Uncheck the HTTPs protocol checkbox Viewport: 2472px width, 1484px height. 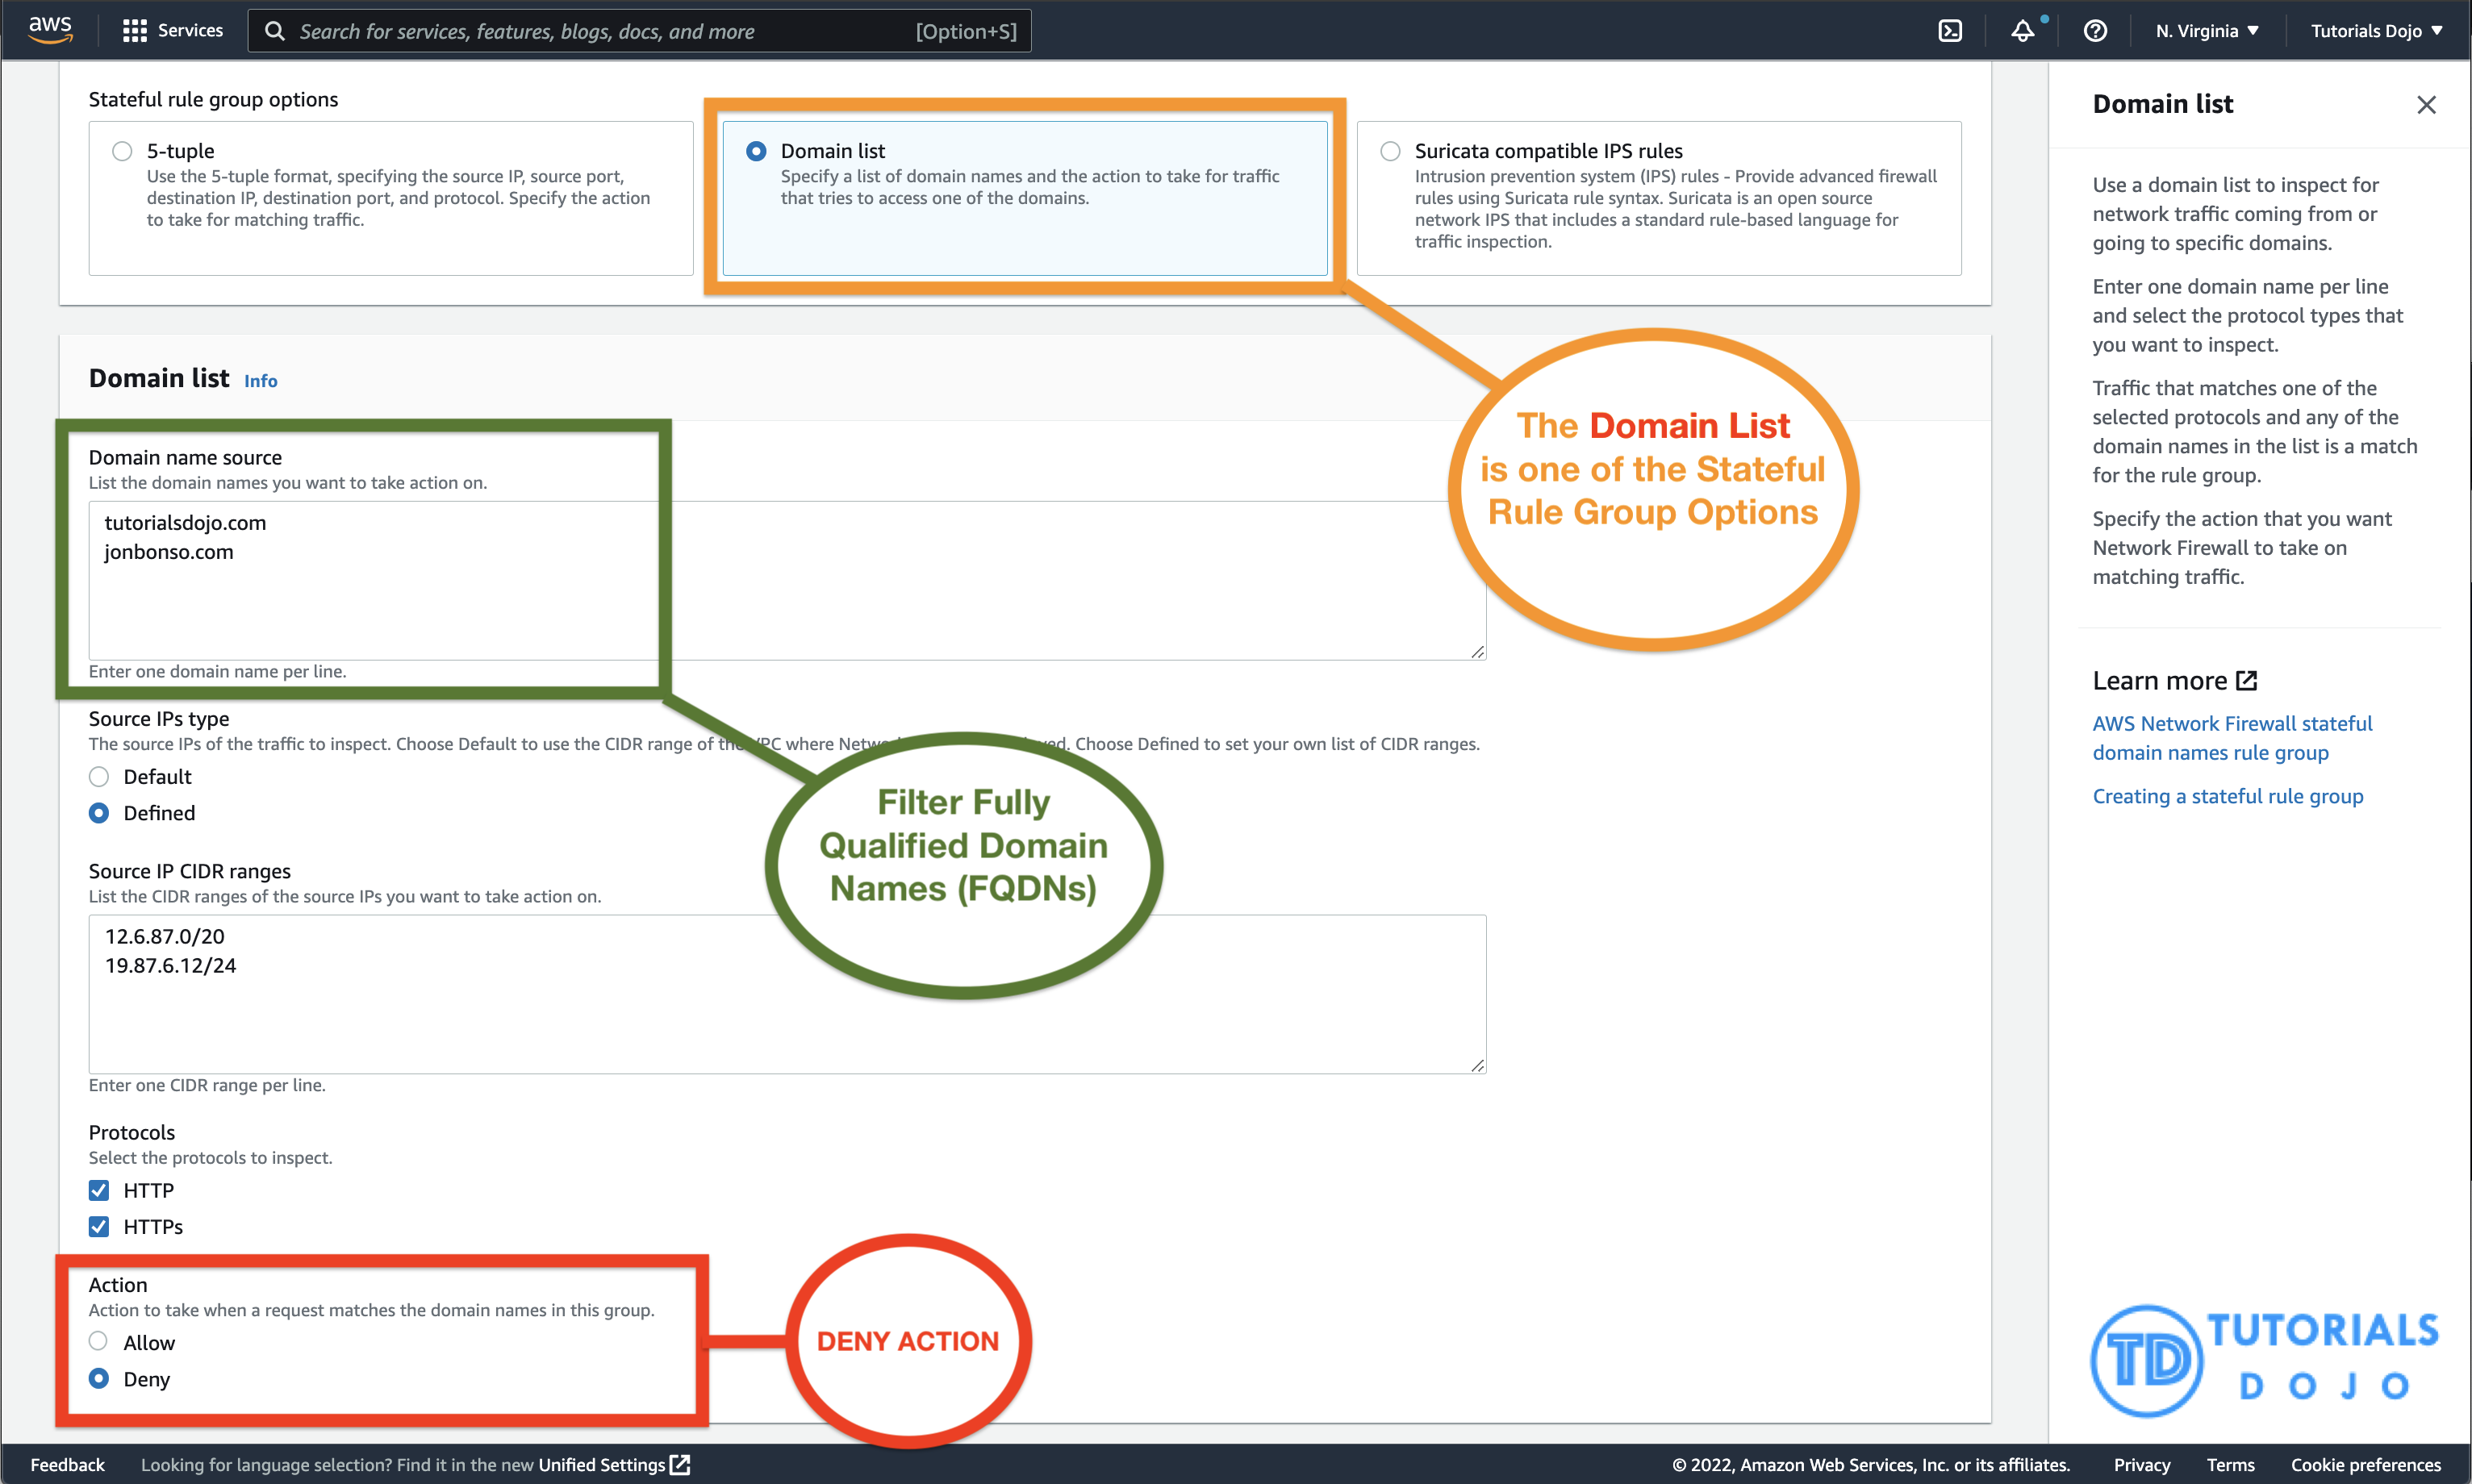pos(98,1226)
